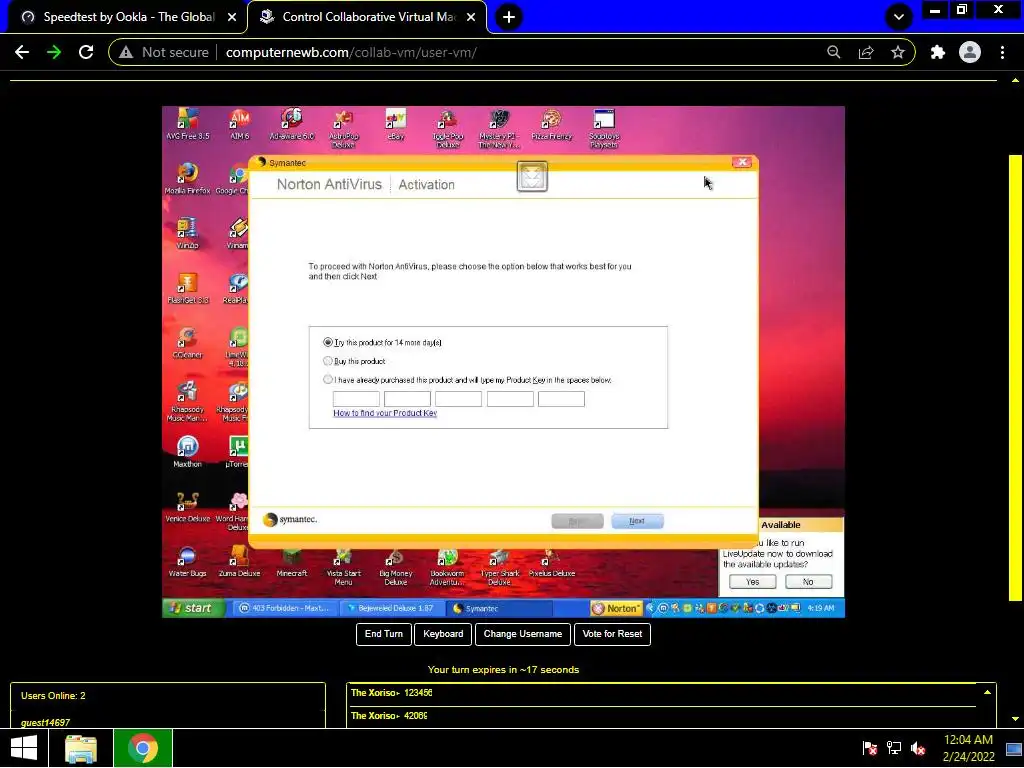1024x768 pixels.
Task: Close the Symantec activation window
Action: tap(742, 163)
